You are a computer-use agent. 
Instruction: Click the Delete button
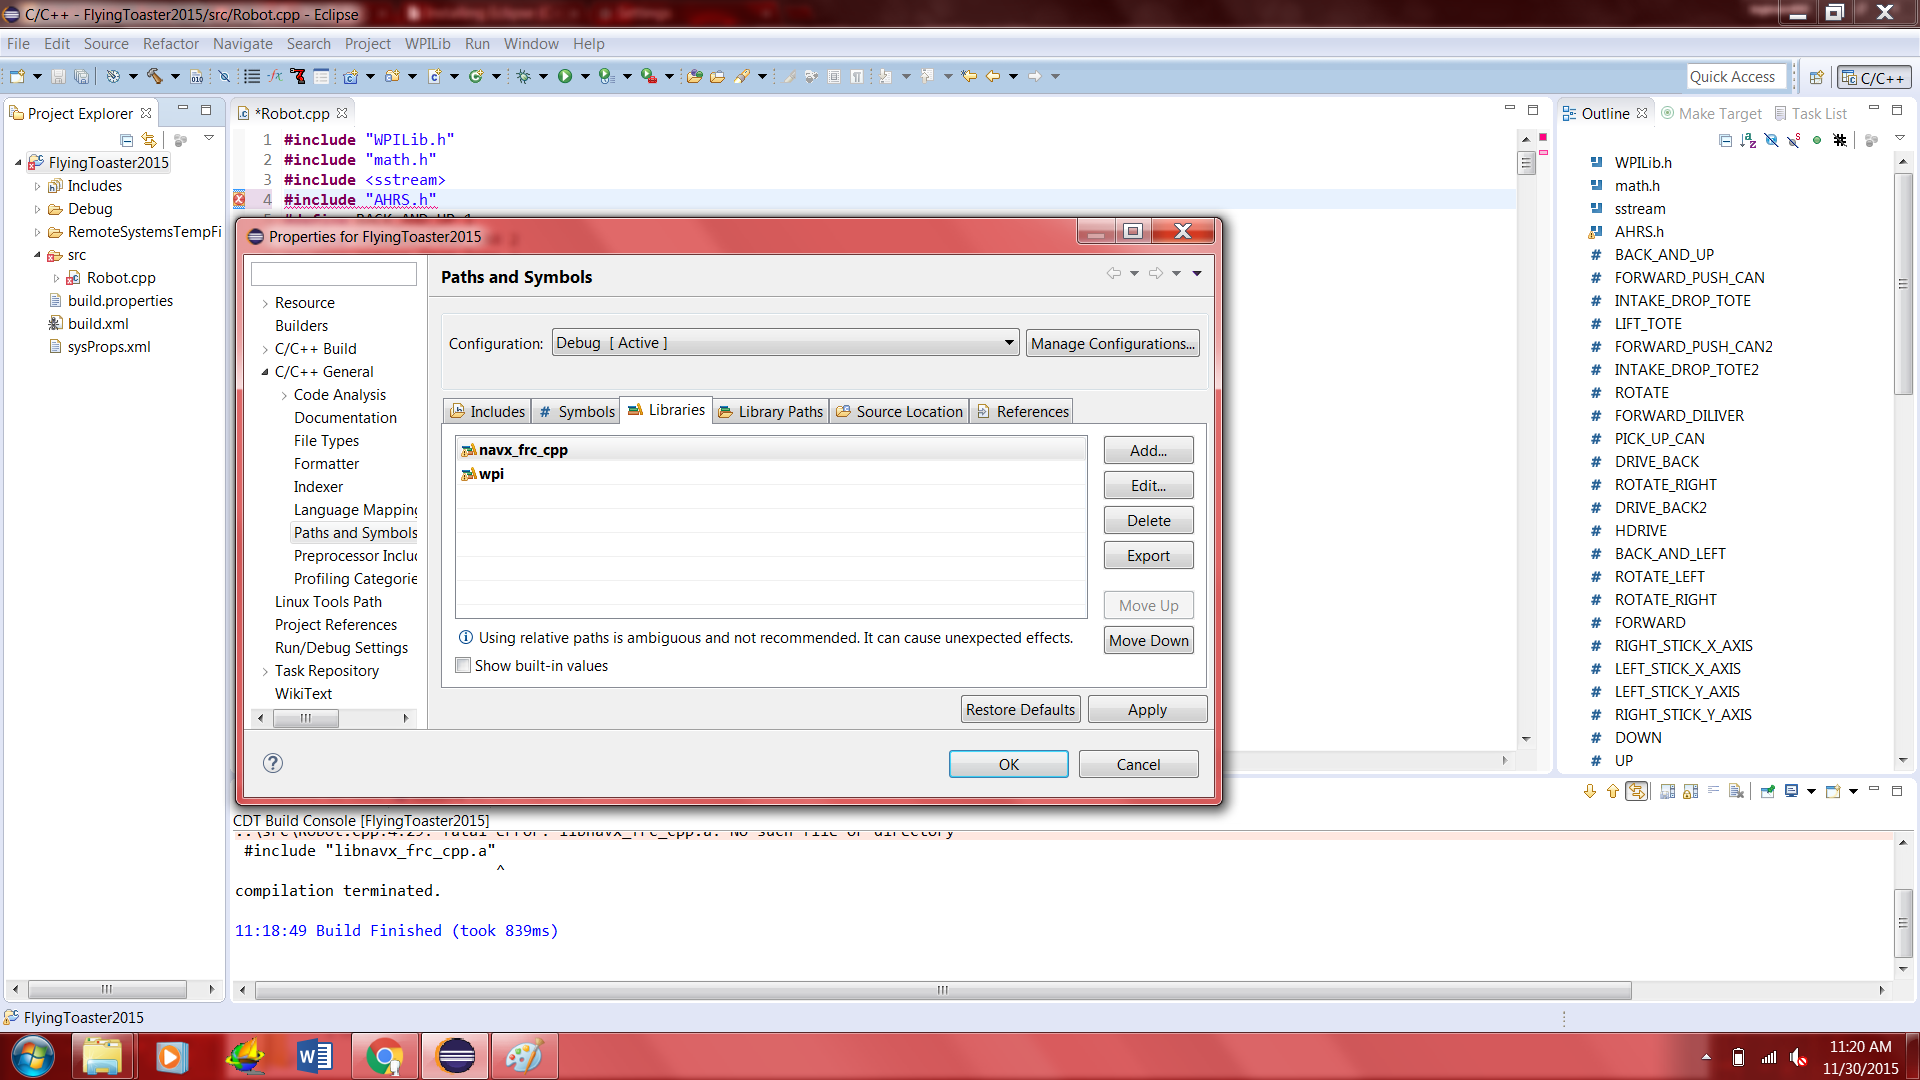1148,520
